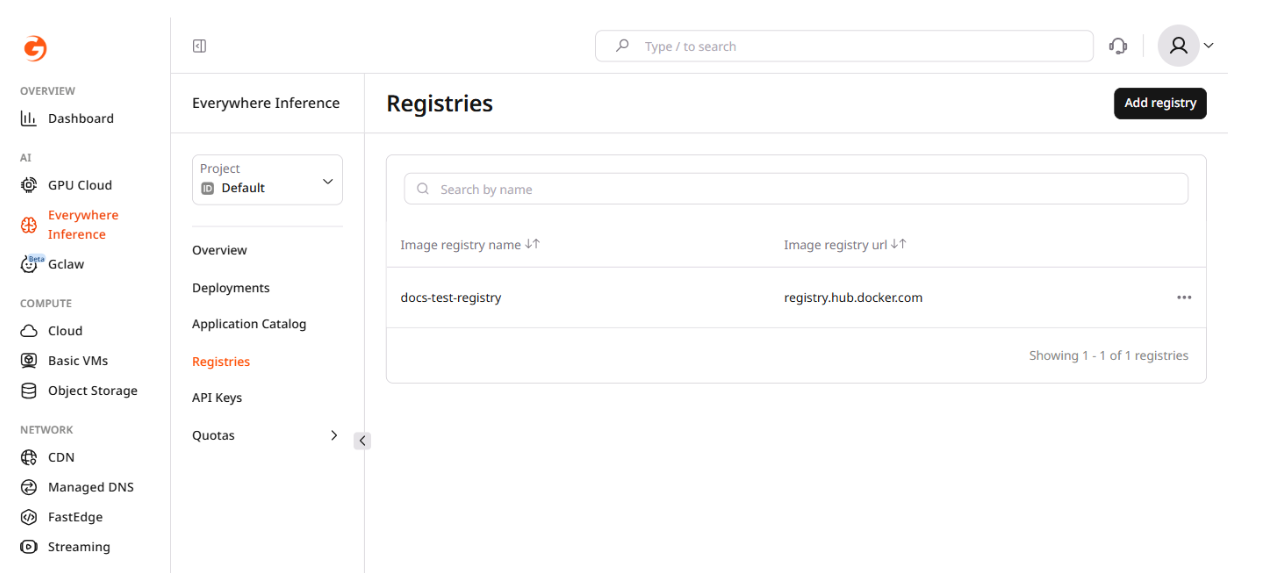Sort by Image registry url arrows
The width and height of the screenshot is (1263, 573).
(x=899, y=244)
